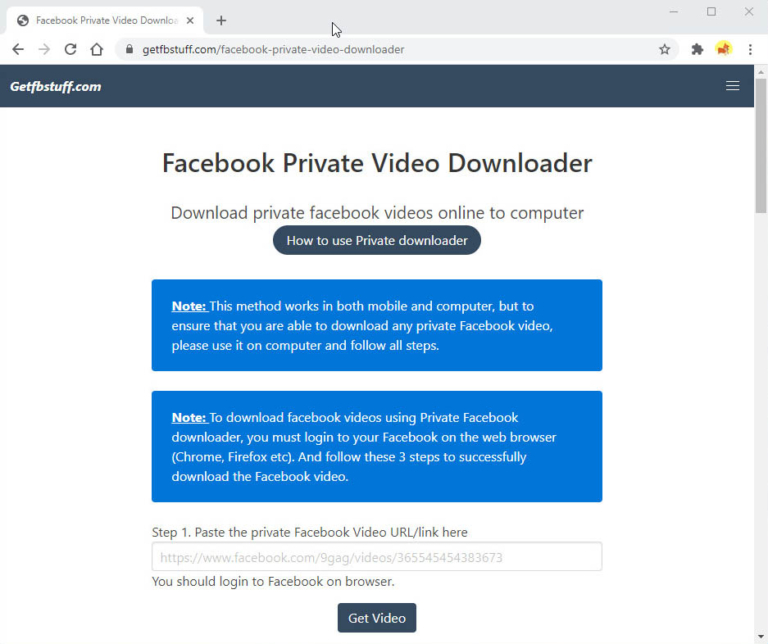Click the browser back arrow

[18, 49]
